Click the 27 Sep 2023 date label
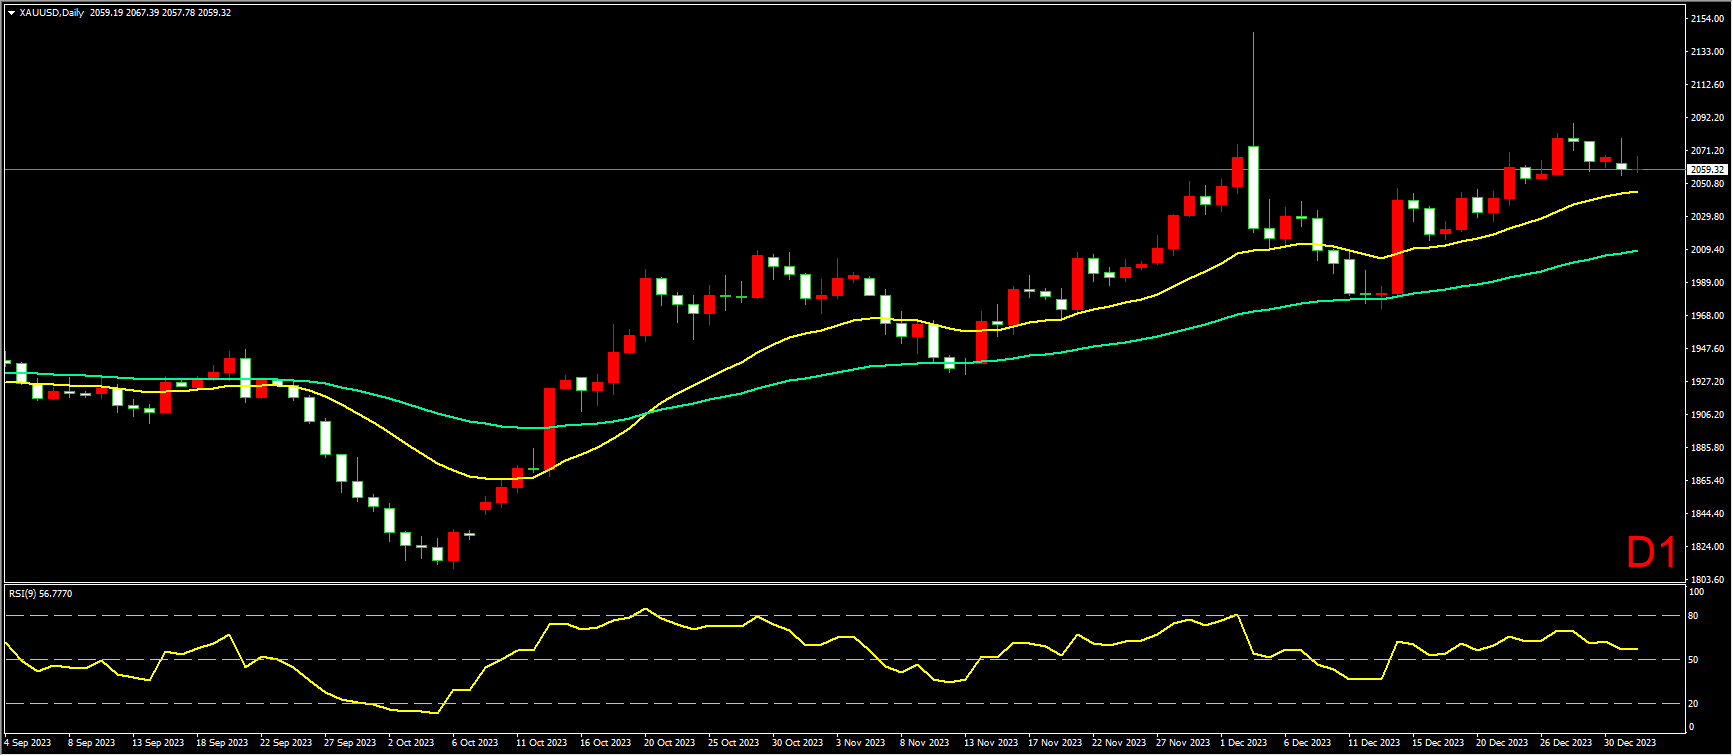 350,743
